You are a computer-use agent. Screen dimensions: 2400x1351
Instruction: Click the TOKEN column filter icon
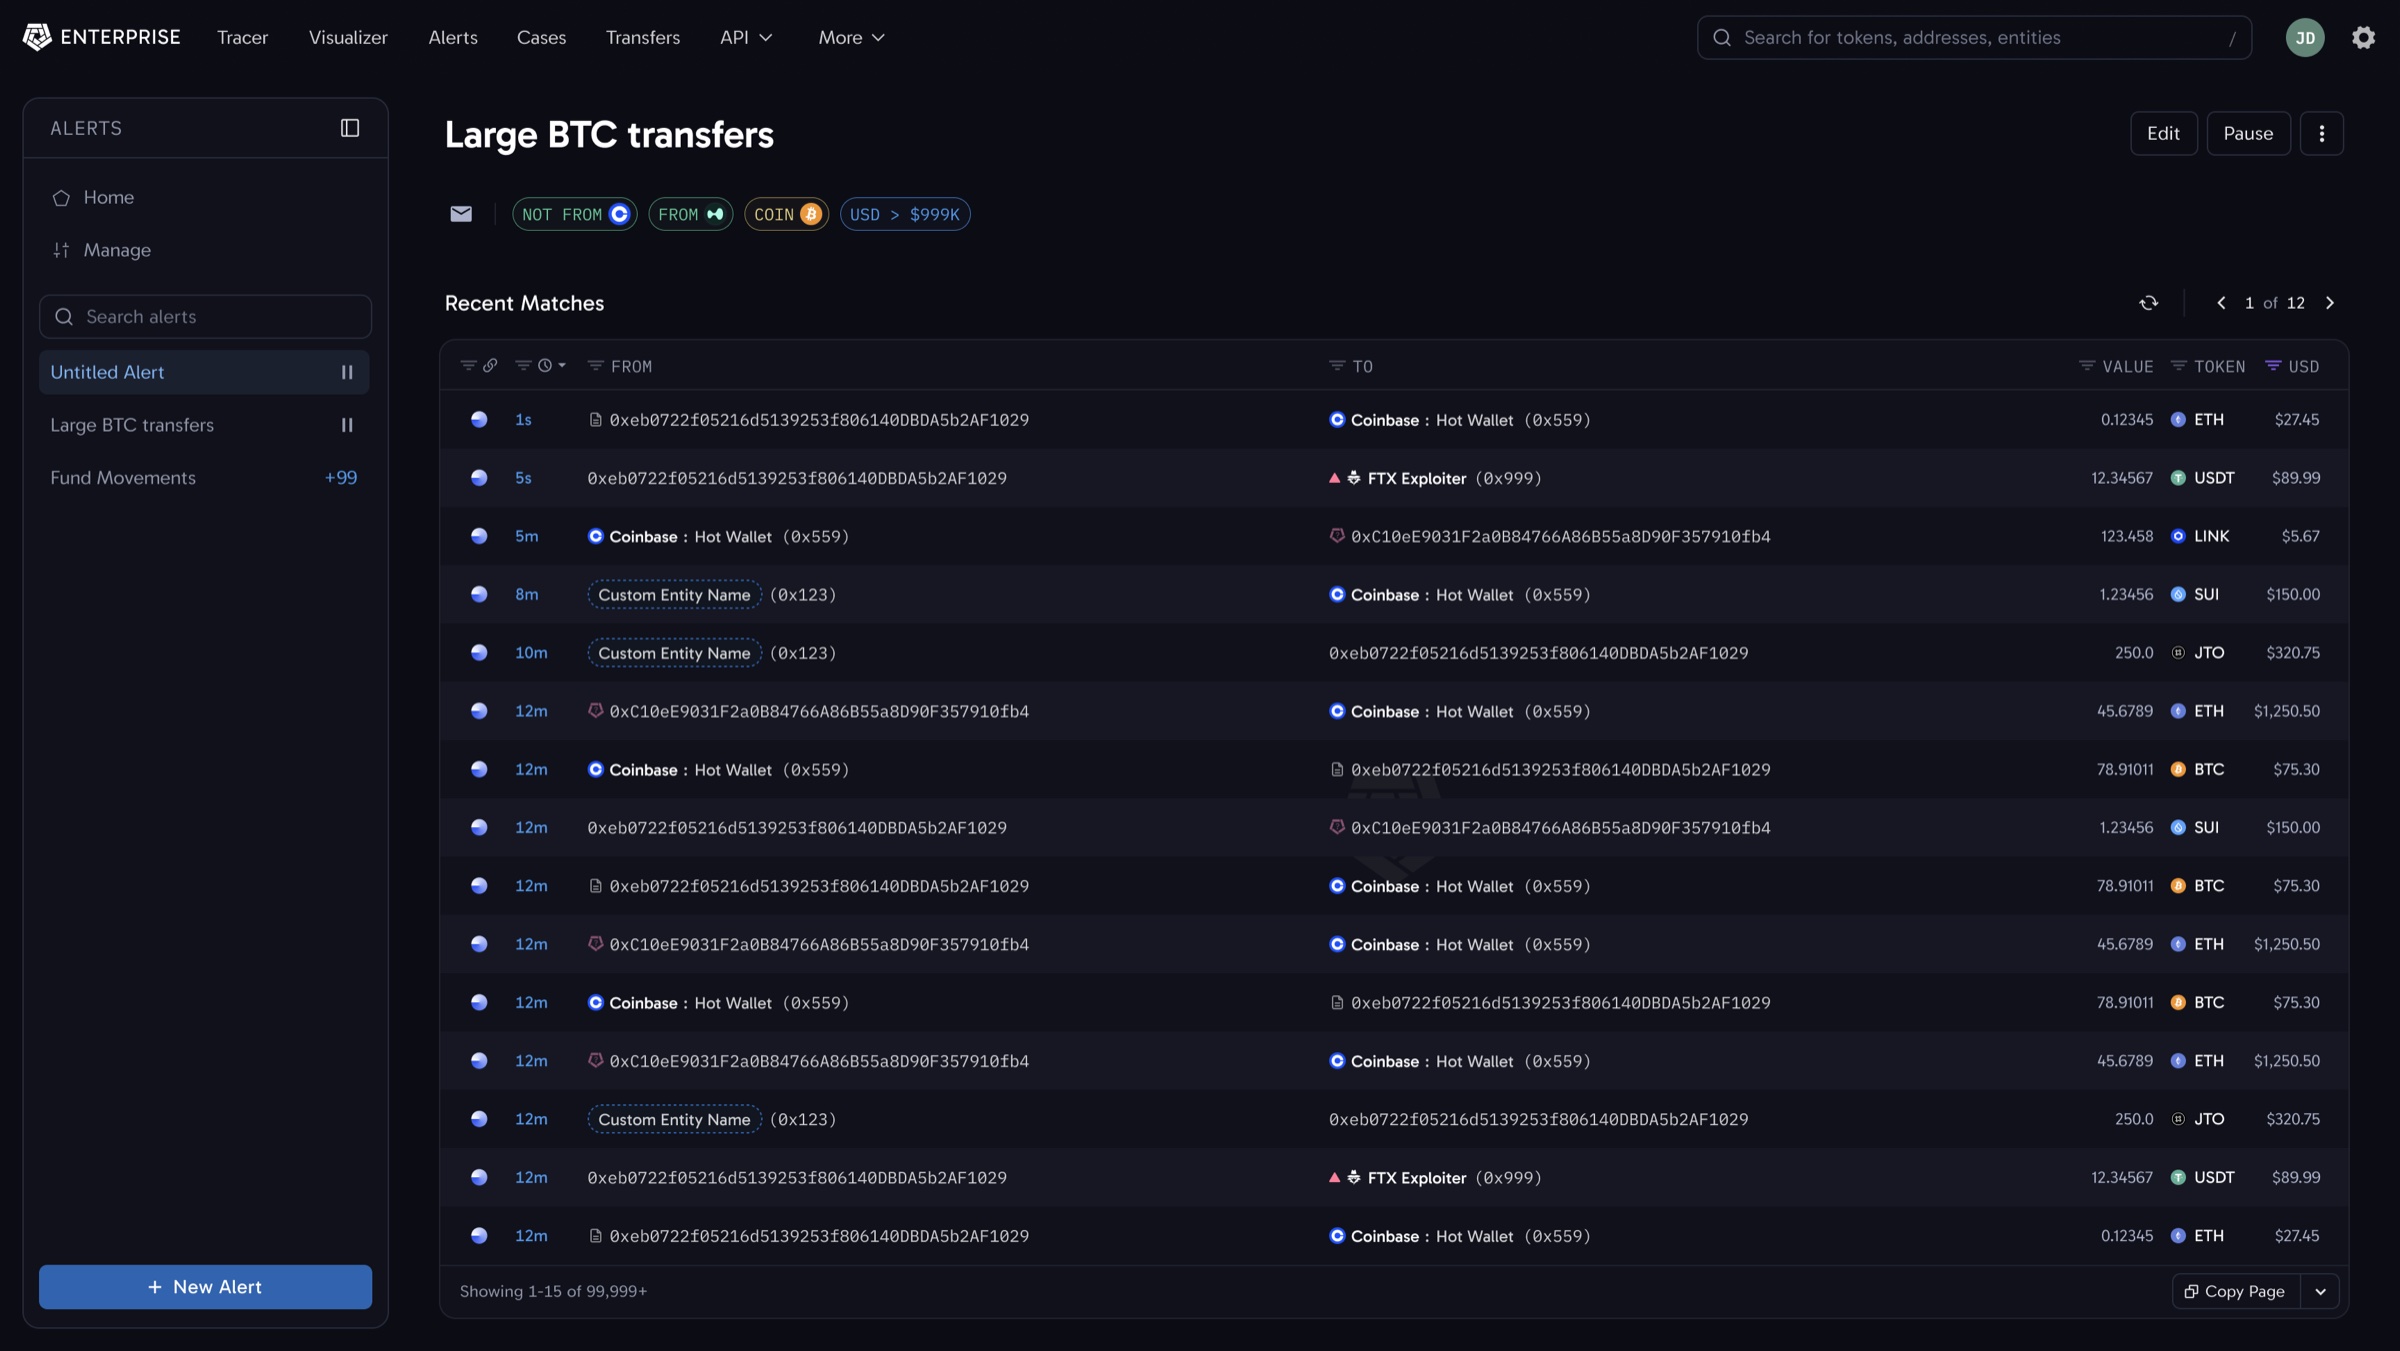point(2179,366)
